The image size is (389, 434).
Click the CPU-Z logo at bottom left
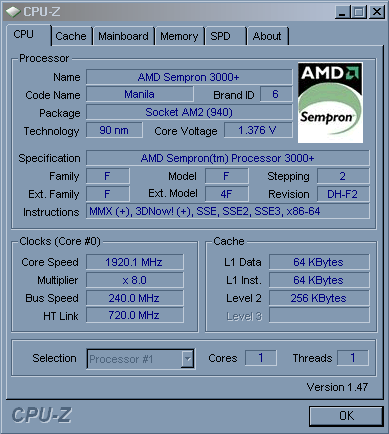pyautogui.click(x=42, y=415)
